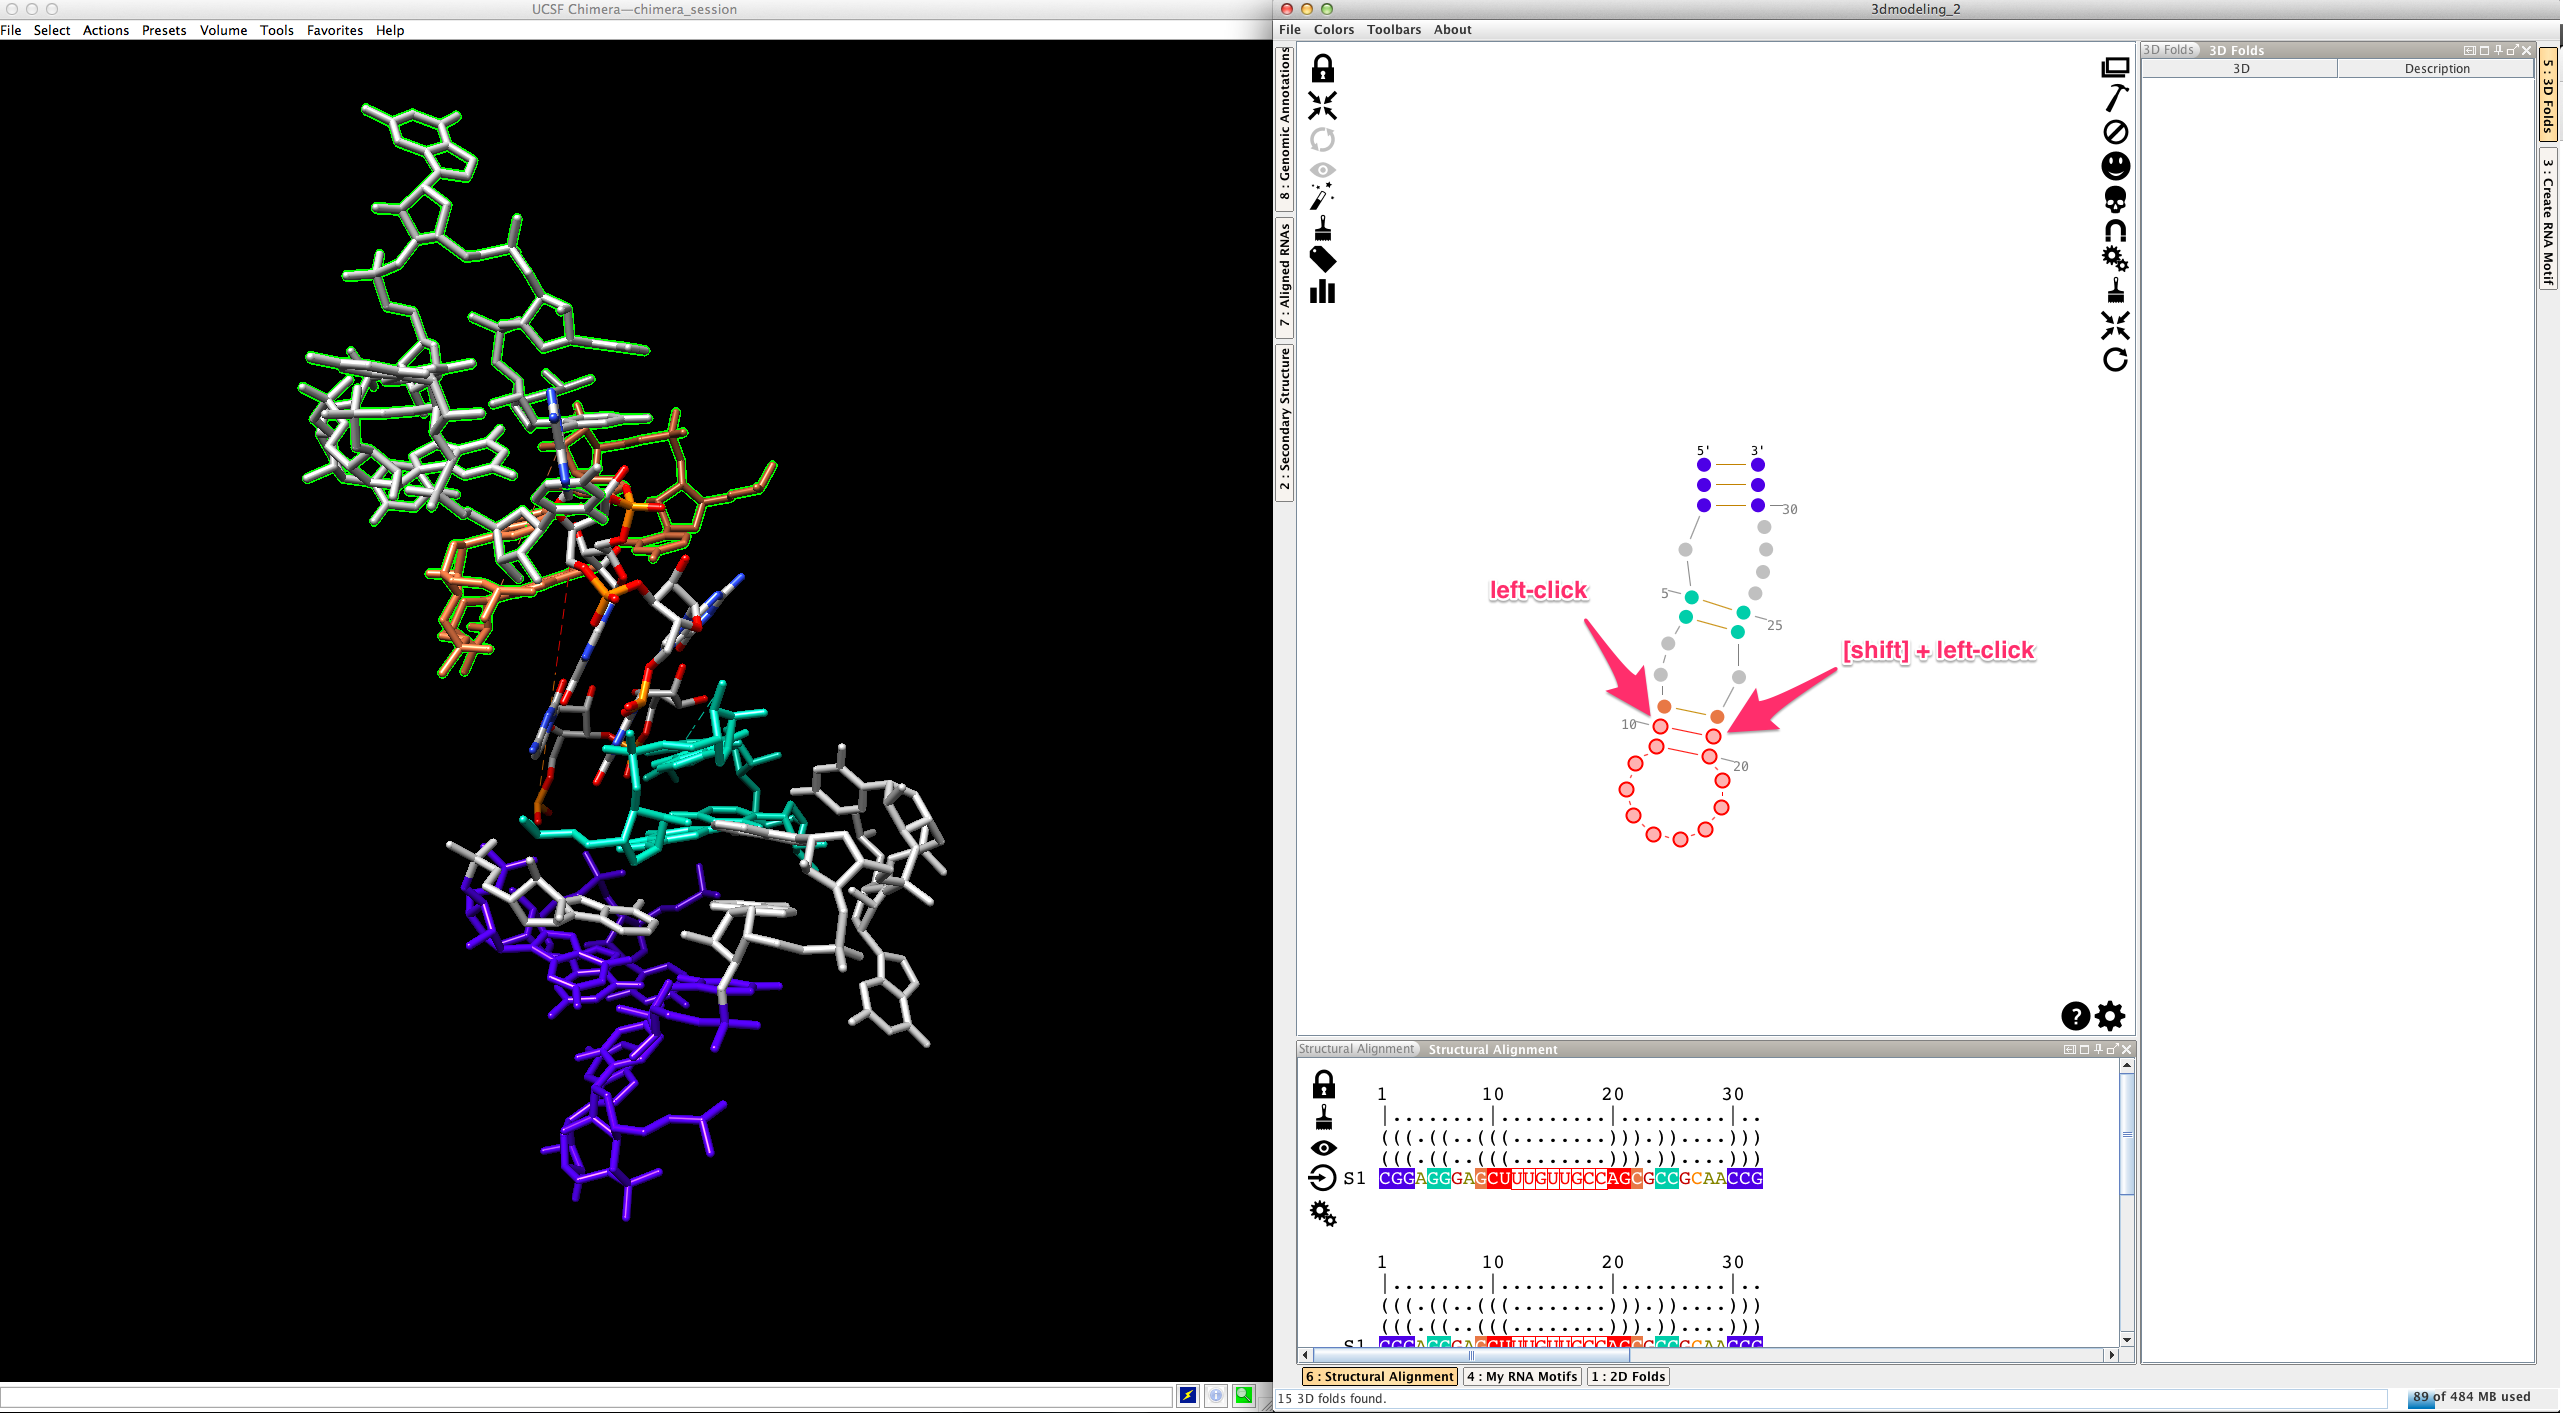
Task: Click the pin icon in 3D Folds panel title bar
Action: (2498, 49)
